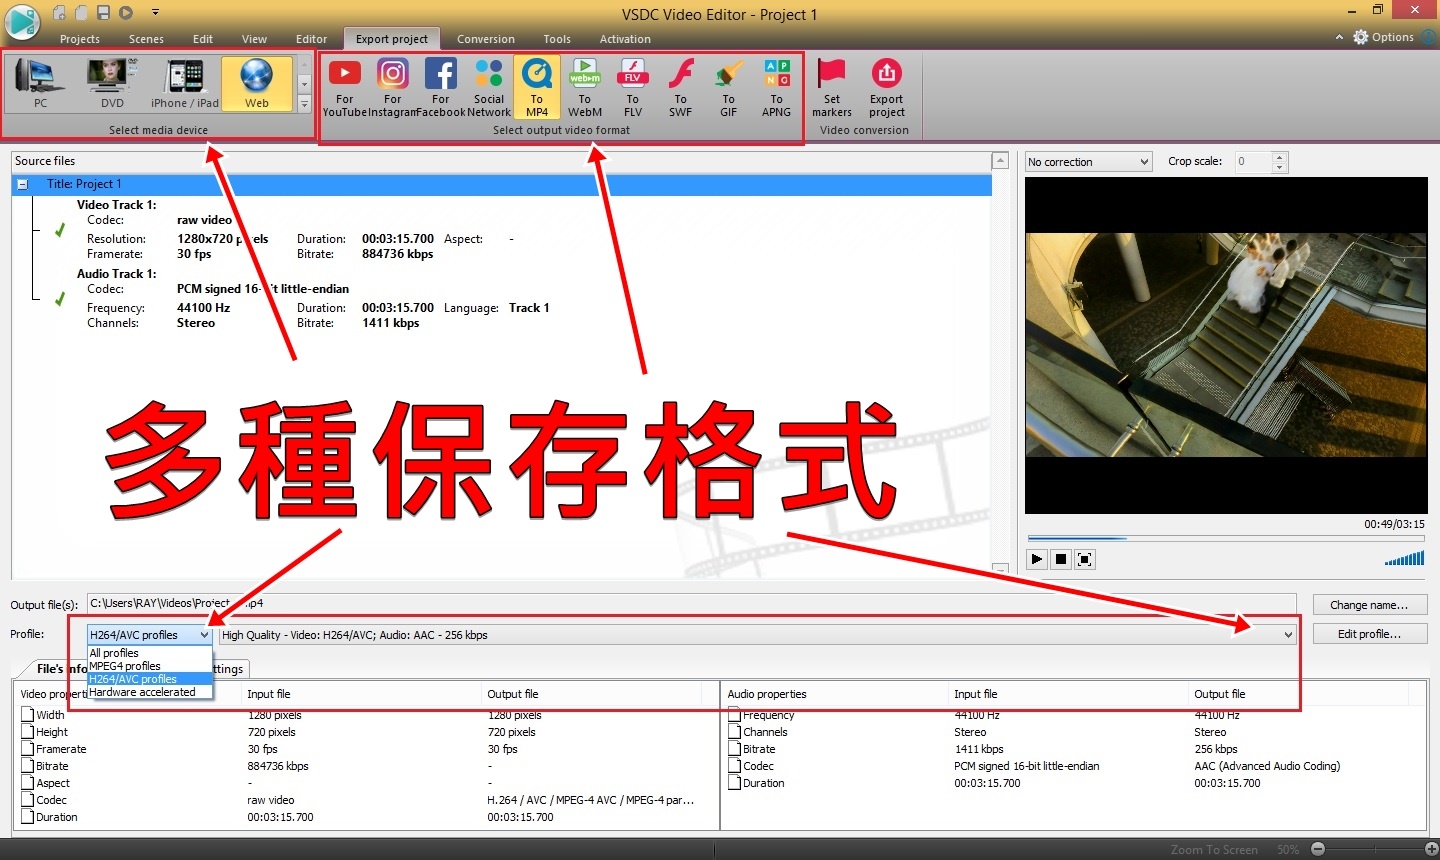The image size is (1440, 860).
Task: Select the To GIF output format
Action: point(729,87)
